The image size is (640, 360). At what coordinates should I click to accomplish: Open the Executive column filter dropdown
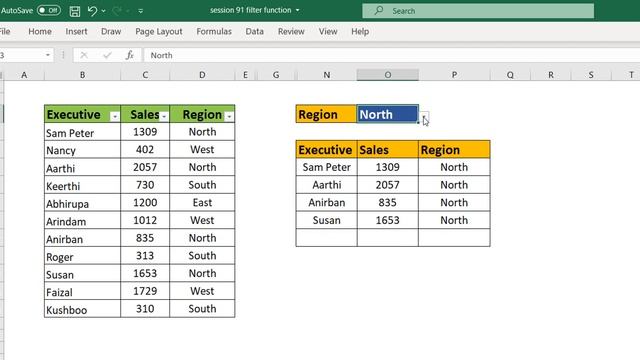[115, 117]
